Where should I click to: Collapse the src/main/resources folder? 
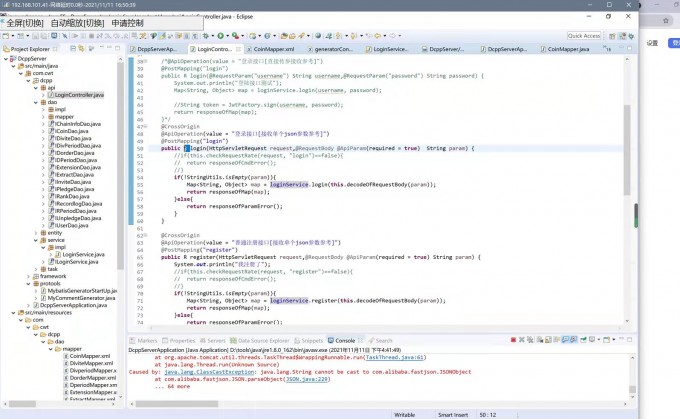click(x=13, y=312)
